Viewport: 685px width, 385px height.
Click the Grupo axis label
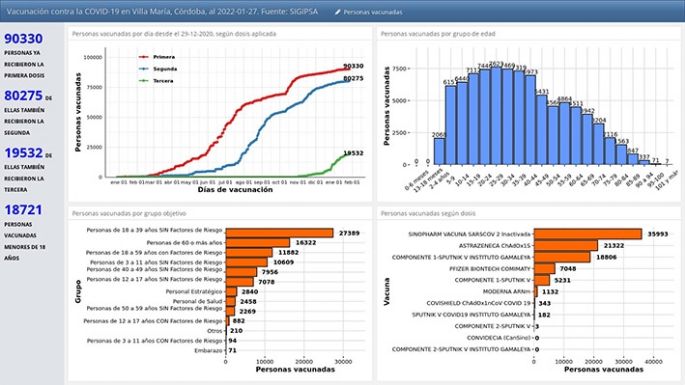[x=78, y=292]
